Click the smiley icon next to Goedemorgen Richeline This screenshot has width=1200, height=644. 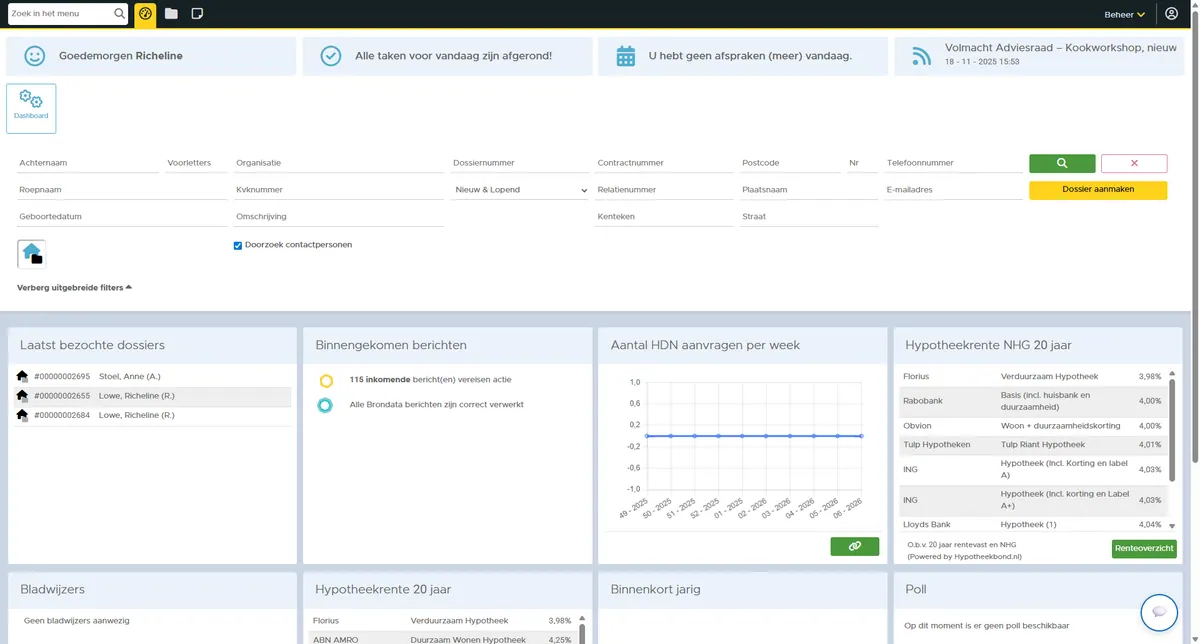[35, 56]
